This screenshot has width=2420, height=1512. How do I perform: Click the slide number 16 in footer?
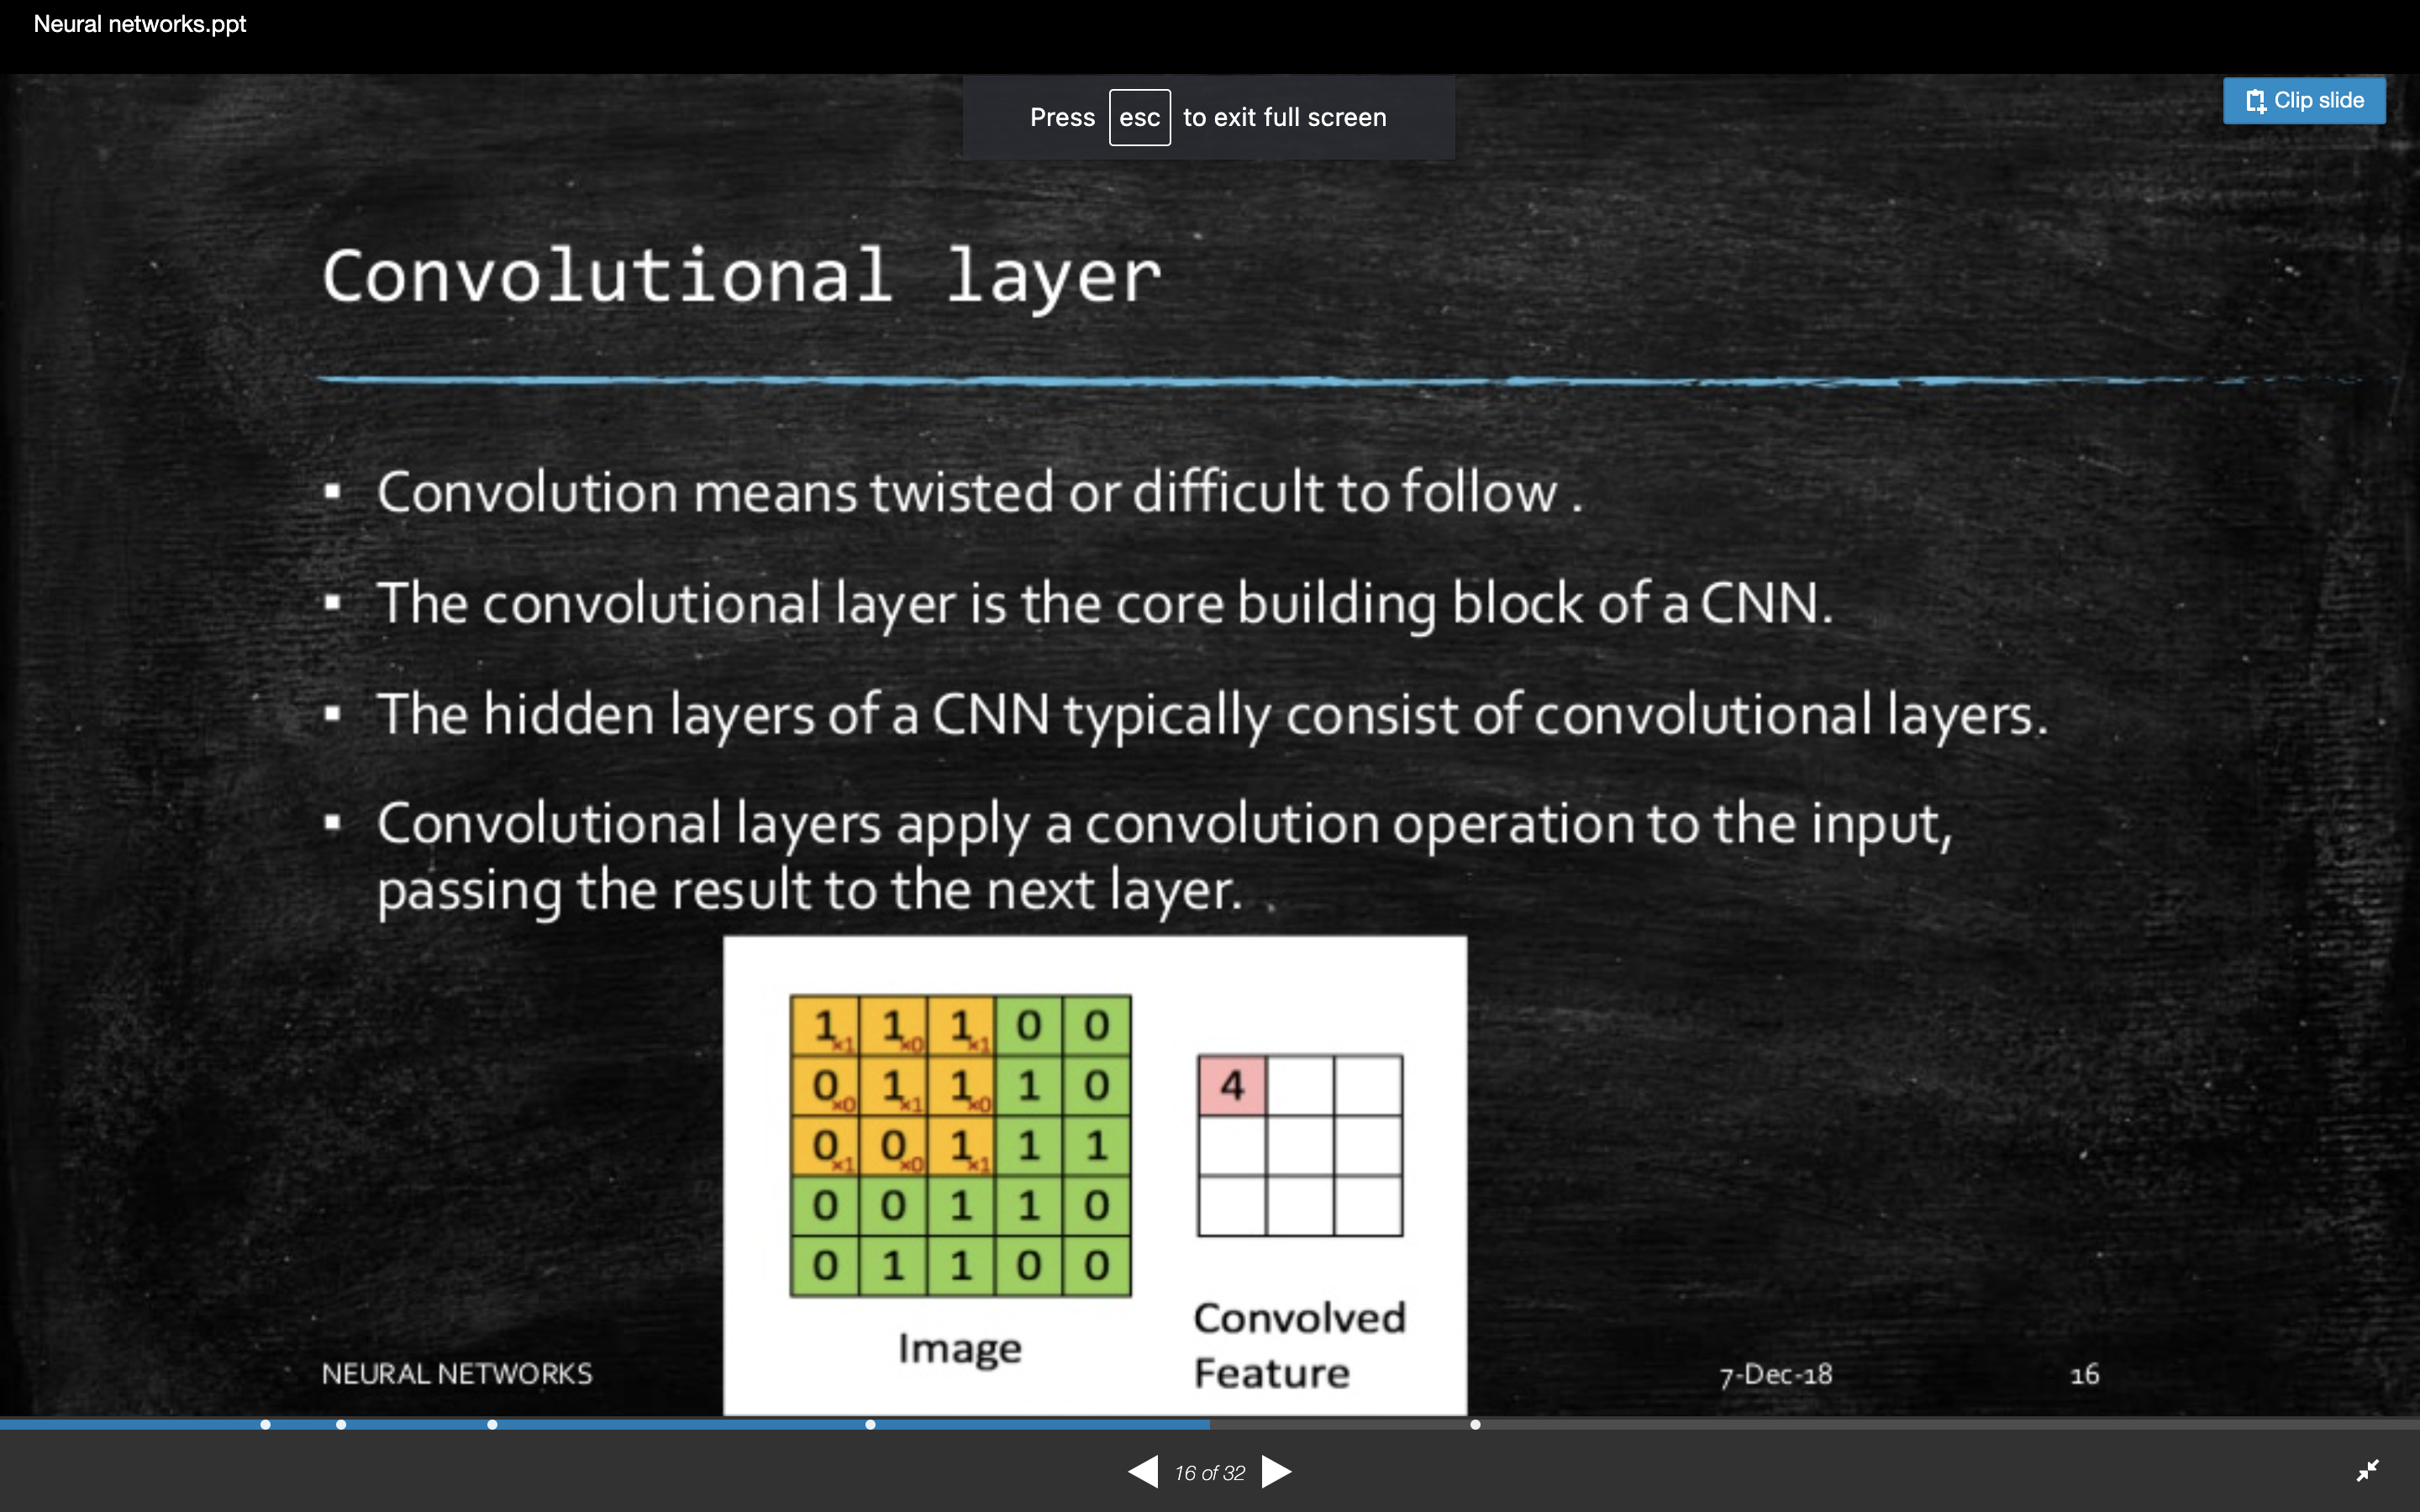(x=2084, y=1375)
